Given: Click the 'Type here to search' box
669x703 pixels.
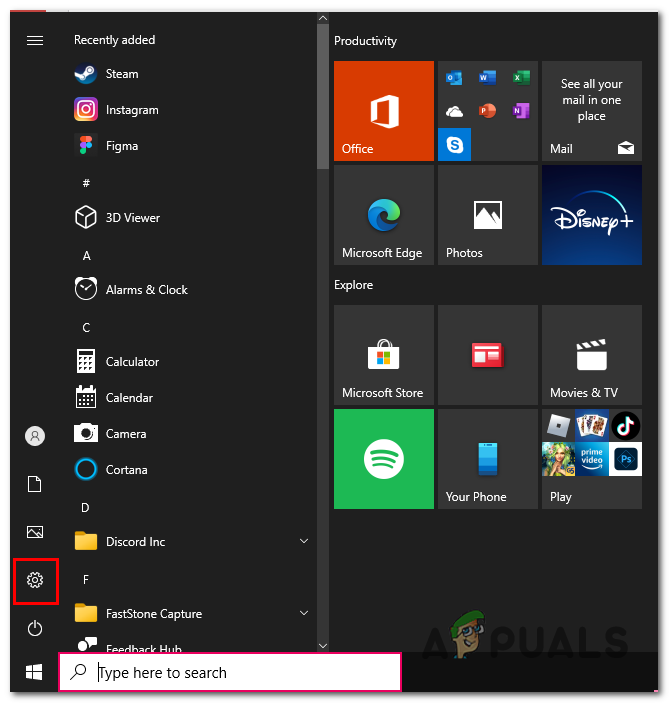Looking at the screenshot, I should (230, 672).
